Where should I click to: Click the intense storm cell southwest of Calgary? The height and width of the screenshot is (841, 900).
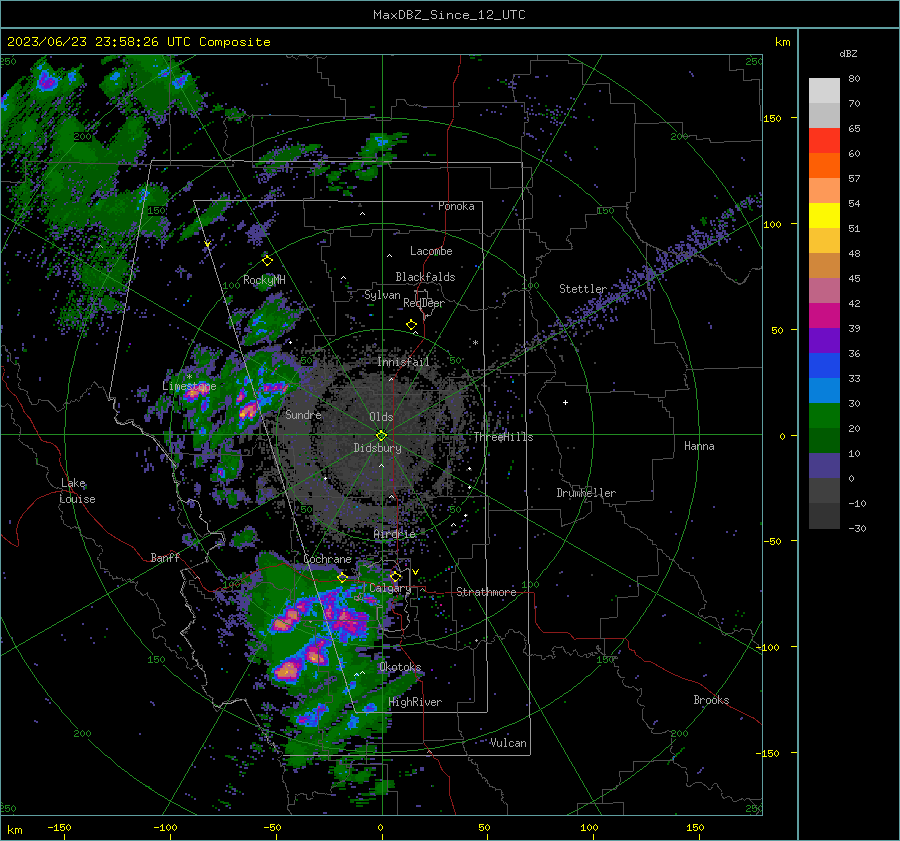coord(288,670)
